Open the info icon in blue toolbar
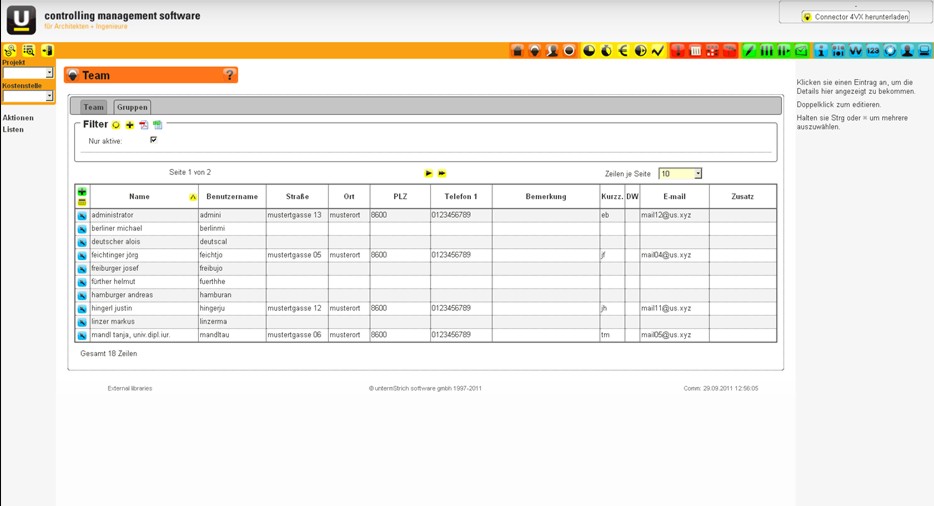 click(821, 51)
